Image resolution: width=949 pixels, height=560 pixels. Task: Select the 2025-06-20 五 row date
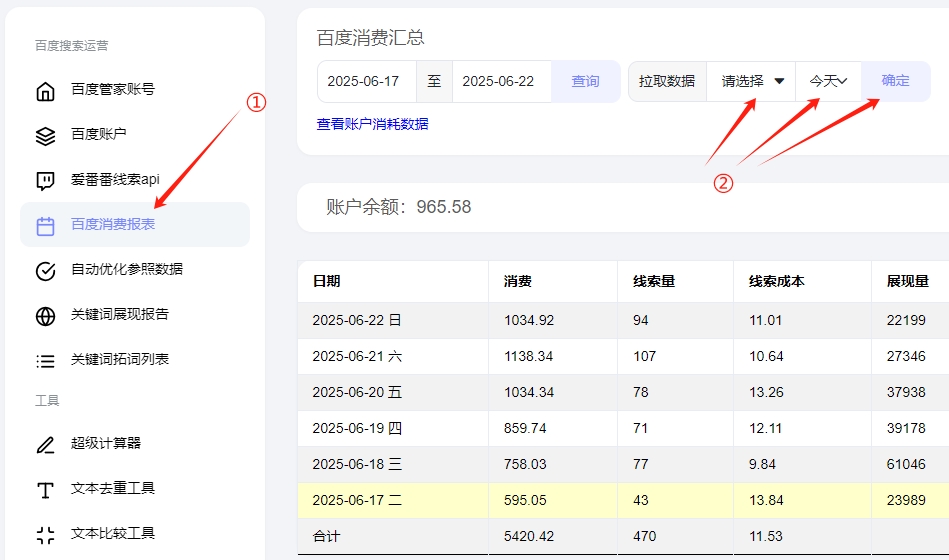tap(357, 392)
